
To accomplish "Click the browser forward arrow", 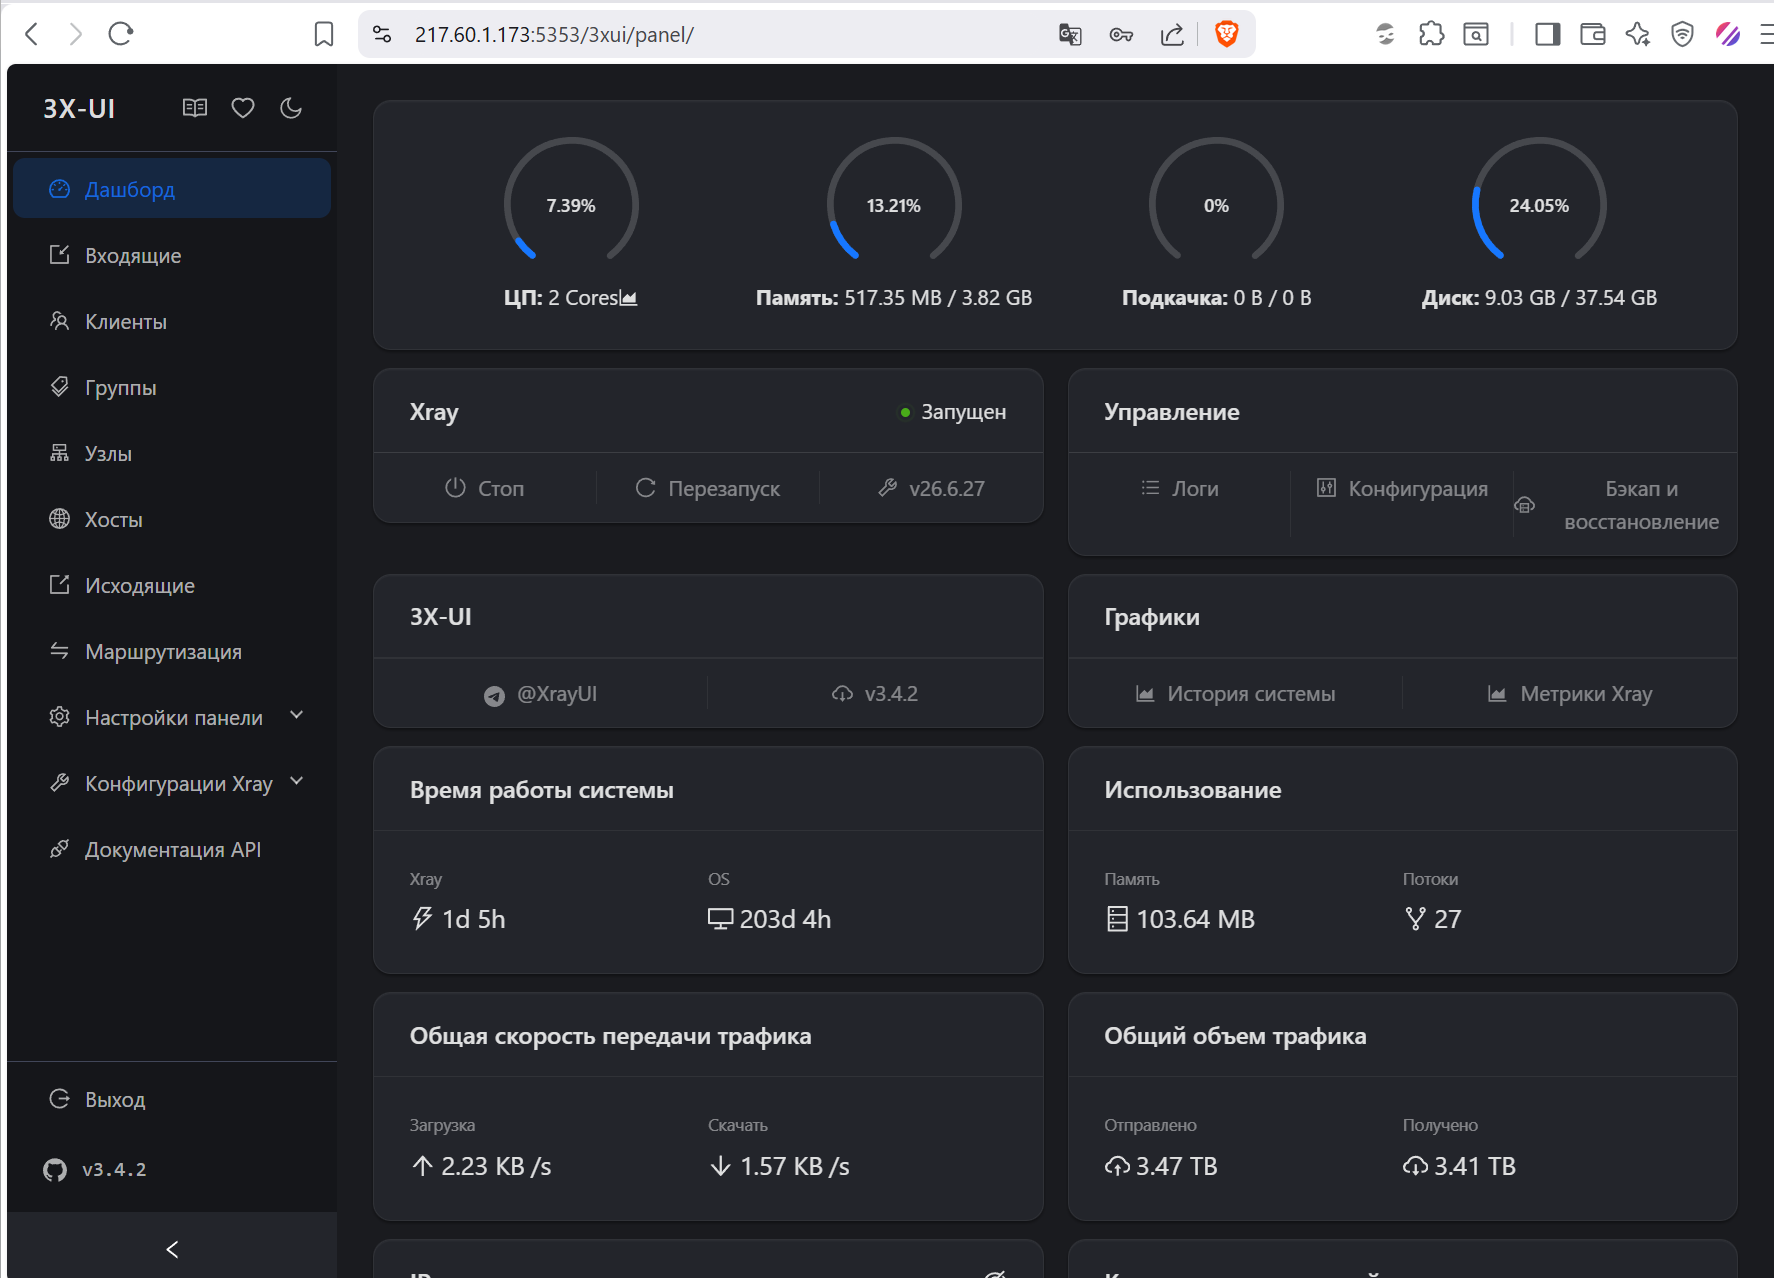I will (x=76, y=34).
